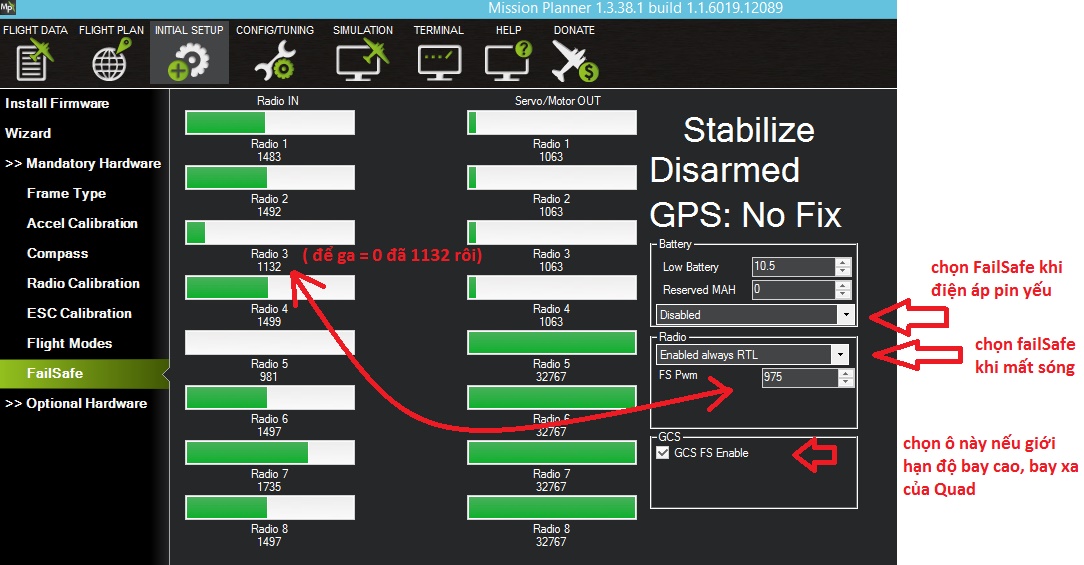
Task: Click the Reserved MAH field
Action: coord(794,289)
